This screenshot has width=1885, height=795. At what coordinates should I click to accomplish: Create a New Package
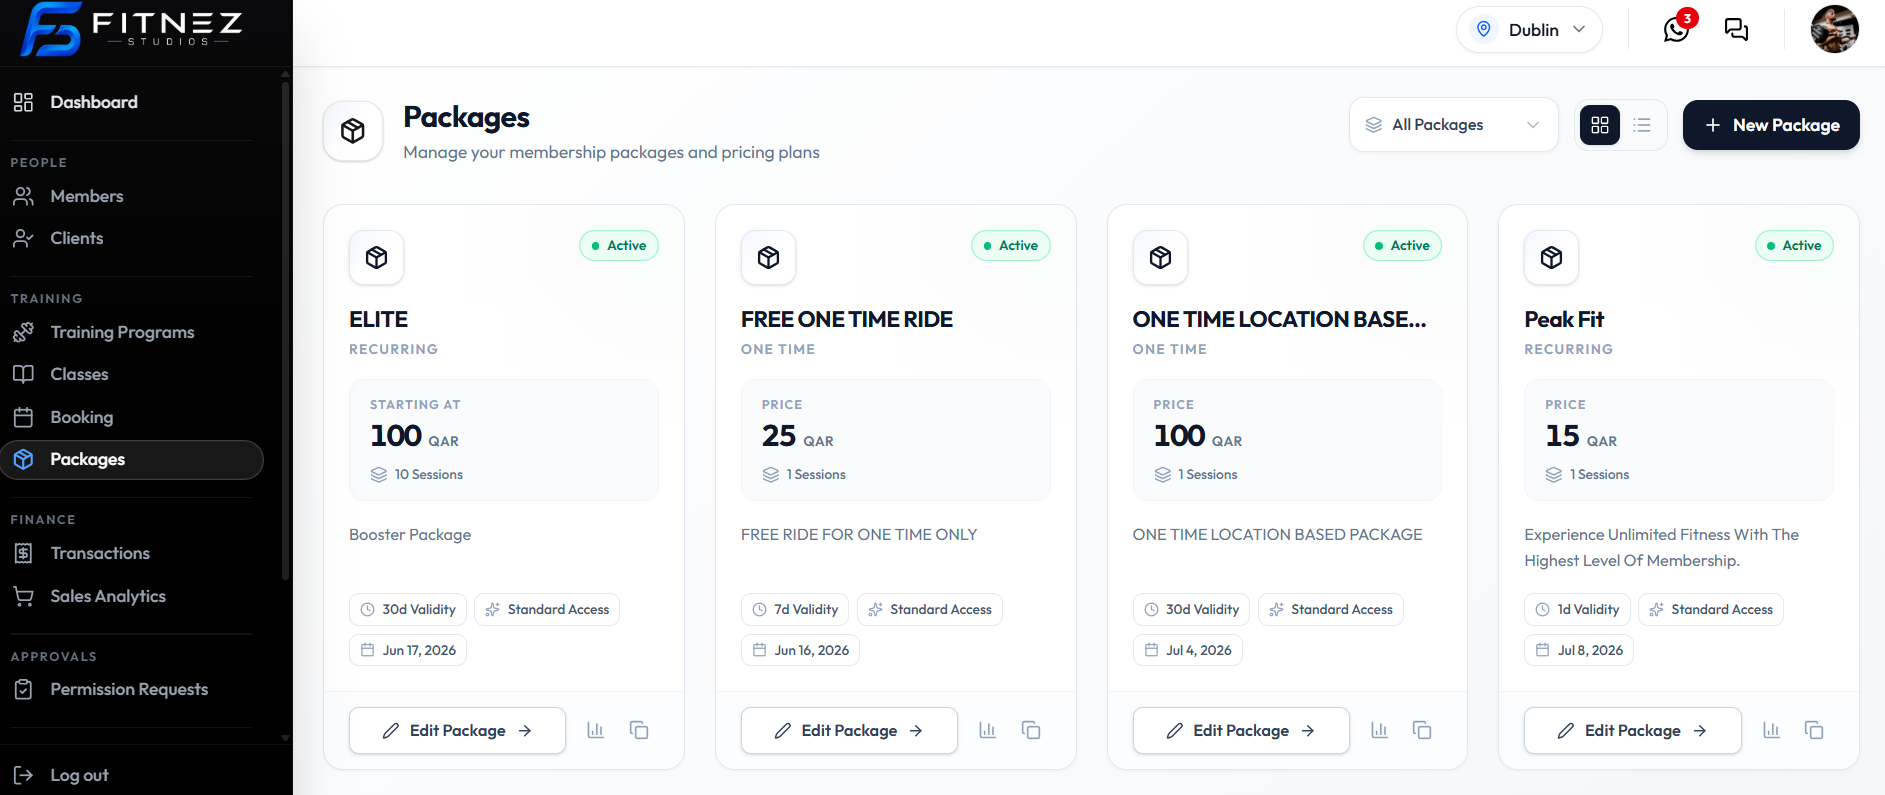point(1771,125)
